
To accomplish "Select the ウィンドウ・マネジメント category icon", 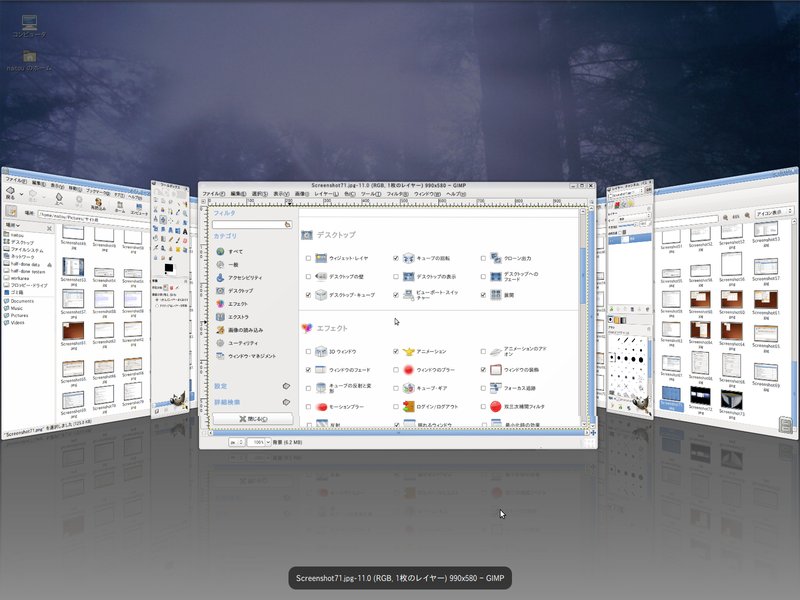I will (220, 356).
